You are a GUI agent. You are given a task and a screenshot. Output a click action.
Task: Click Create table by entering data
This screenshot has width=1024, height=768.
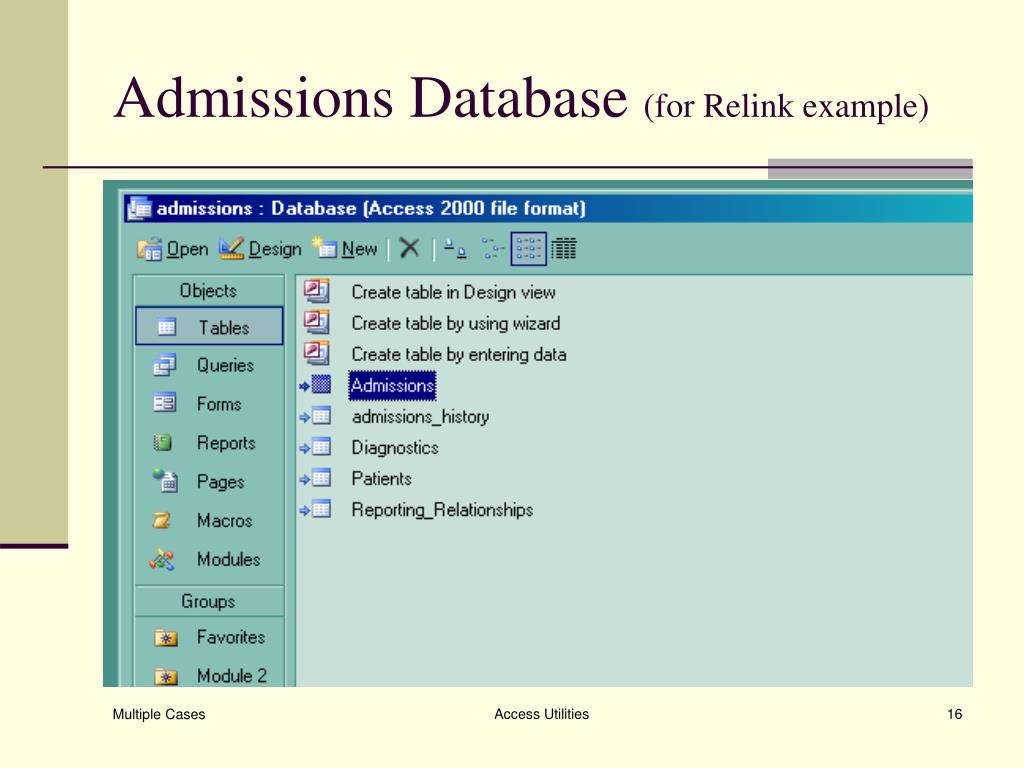click(x=458, y=355)
